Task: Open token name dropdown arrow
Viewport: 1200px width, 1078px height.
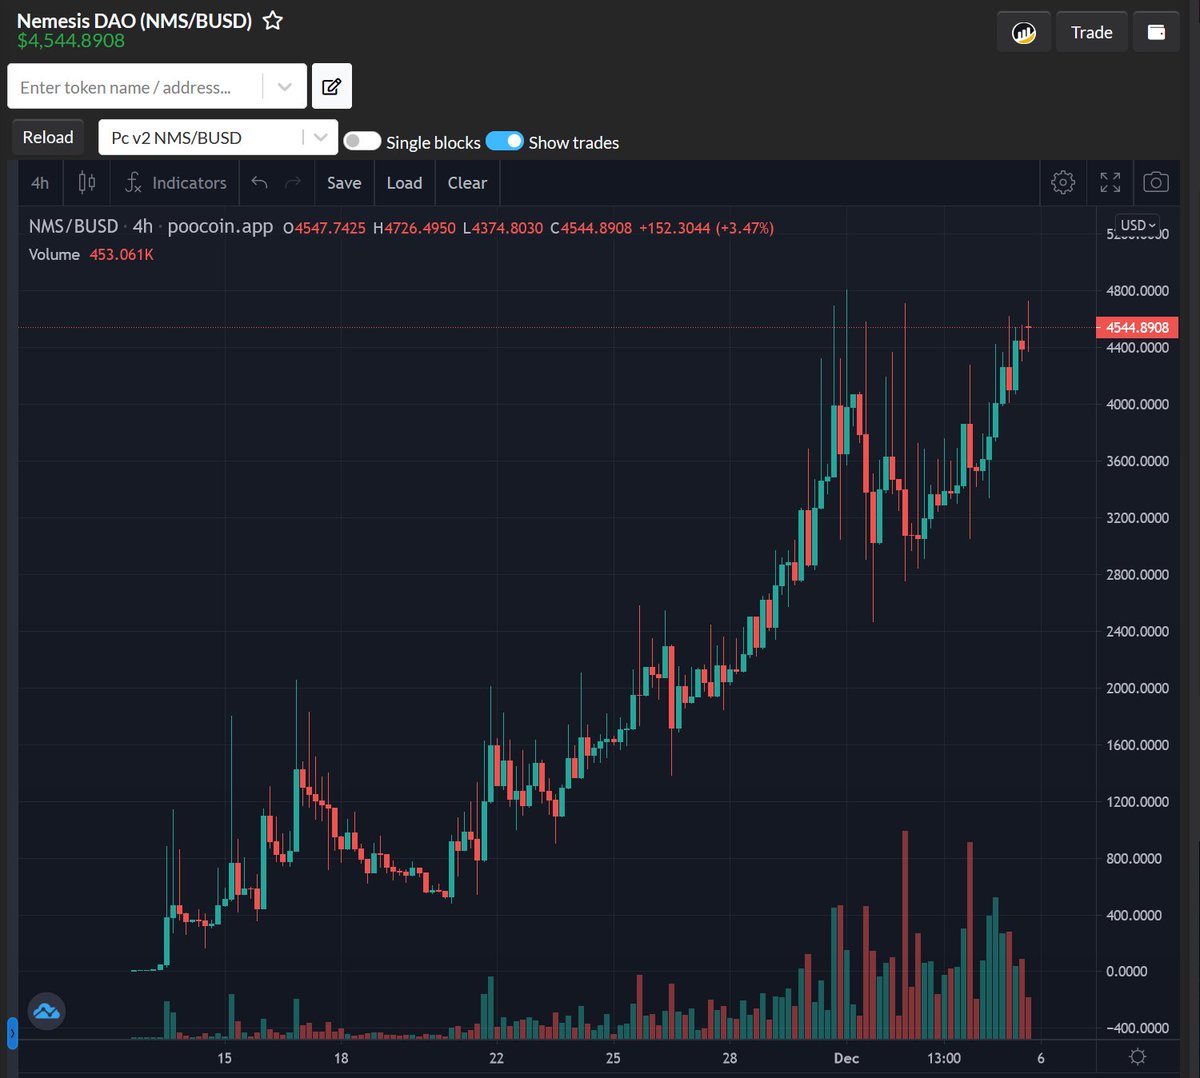Action: (285, 87)
